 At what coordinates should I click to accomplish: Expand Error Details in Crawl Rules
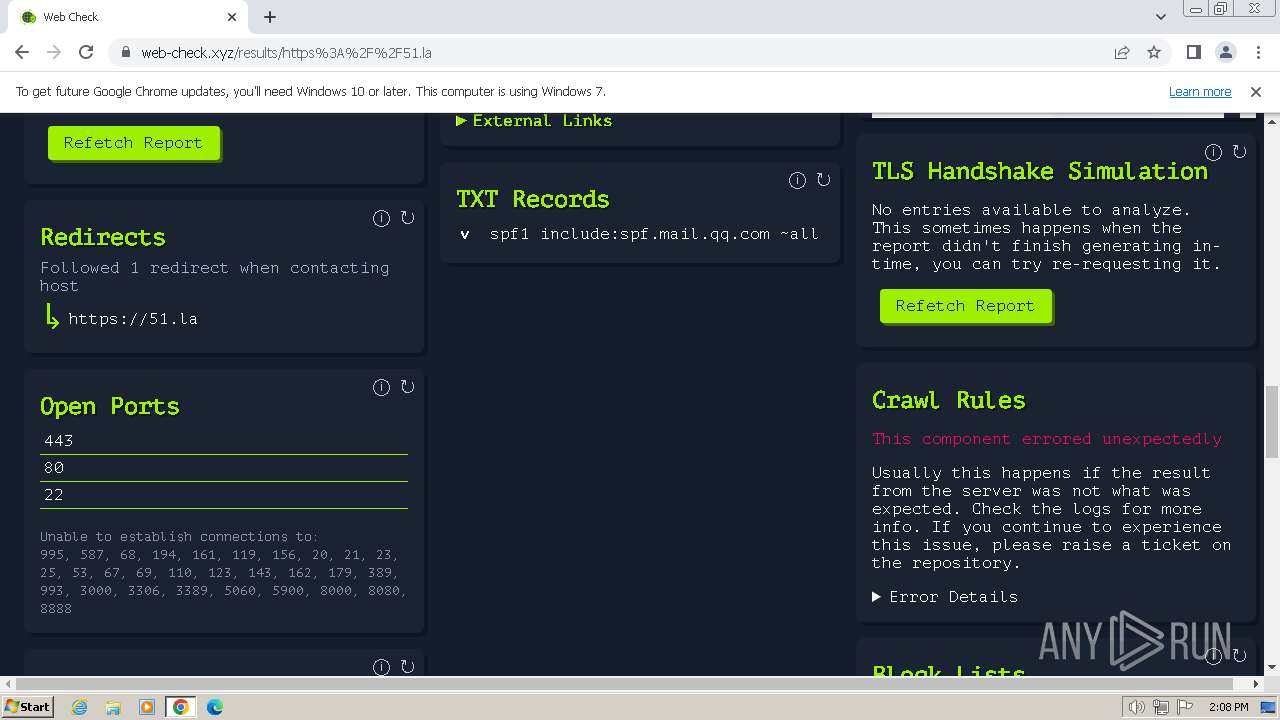coord(945,597)
